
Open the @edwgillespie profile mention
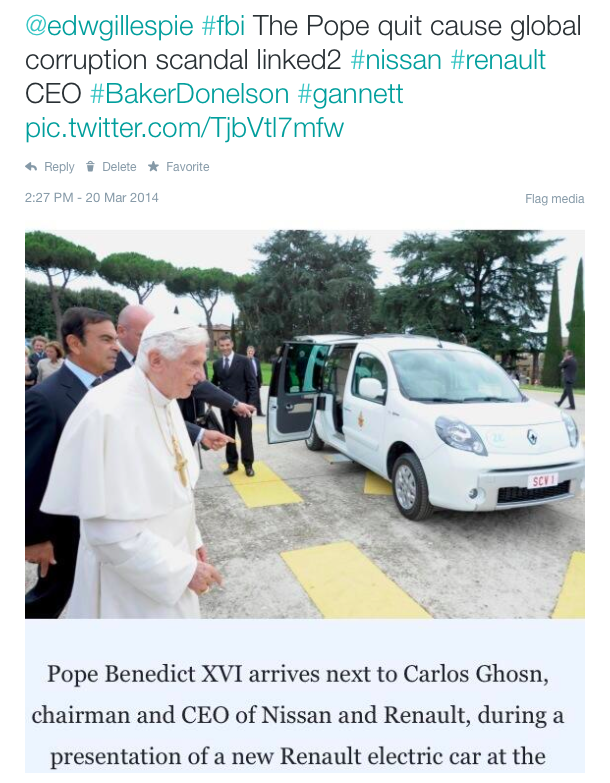(x=109, y=26)
